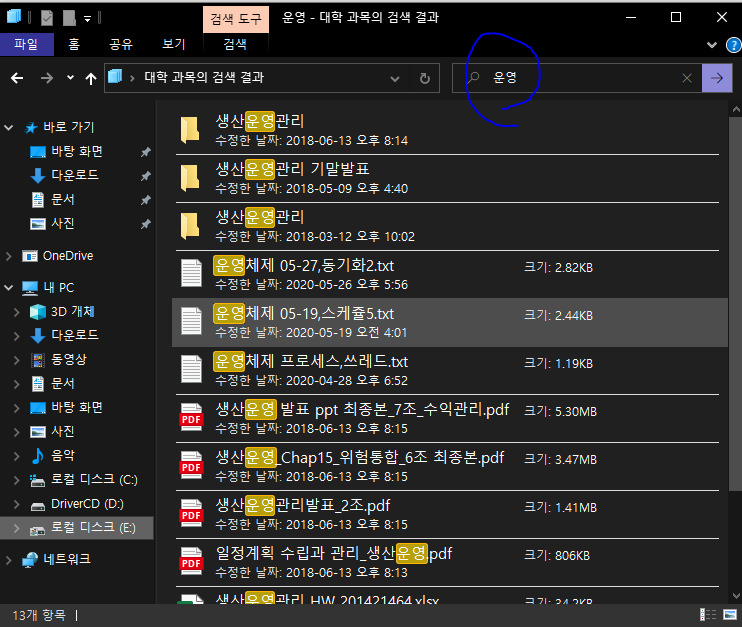Viewport: 742px width, 627px height.
Task: Refresh the search results
Action: 425,78
